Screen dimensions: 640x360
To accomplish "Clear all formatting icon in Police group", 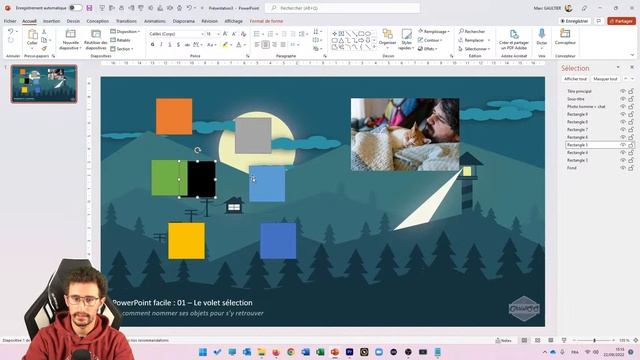I will 243,34.
